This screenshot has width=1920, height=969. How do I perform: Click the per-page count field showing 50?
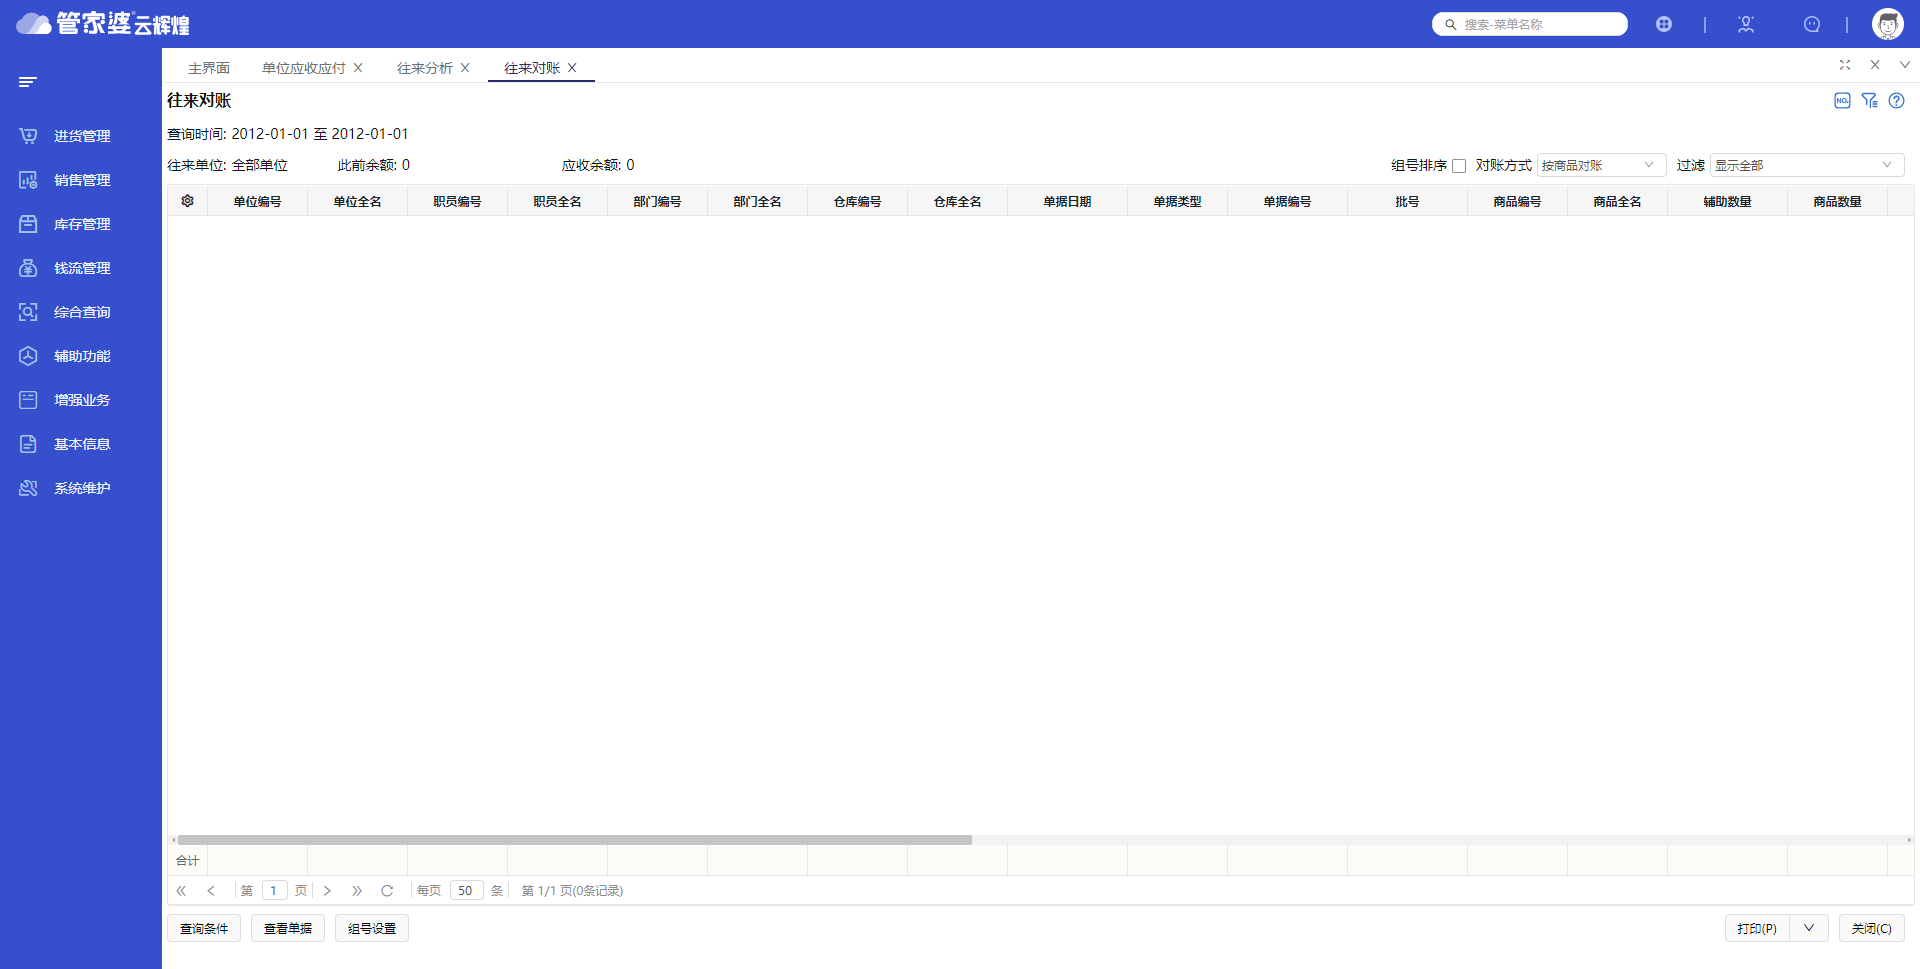pyautogui.click(x=466, y=890)
